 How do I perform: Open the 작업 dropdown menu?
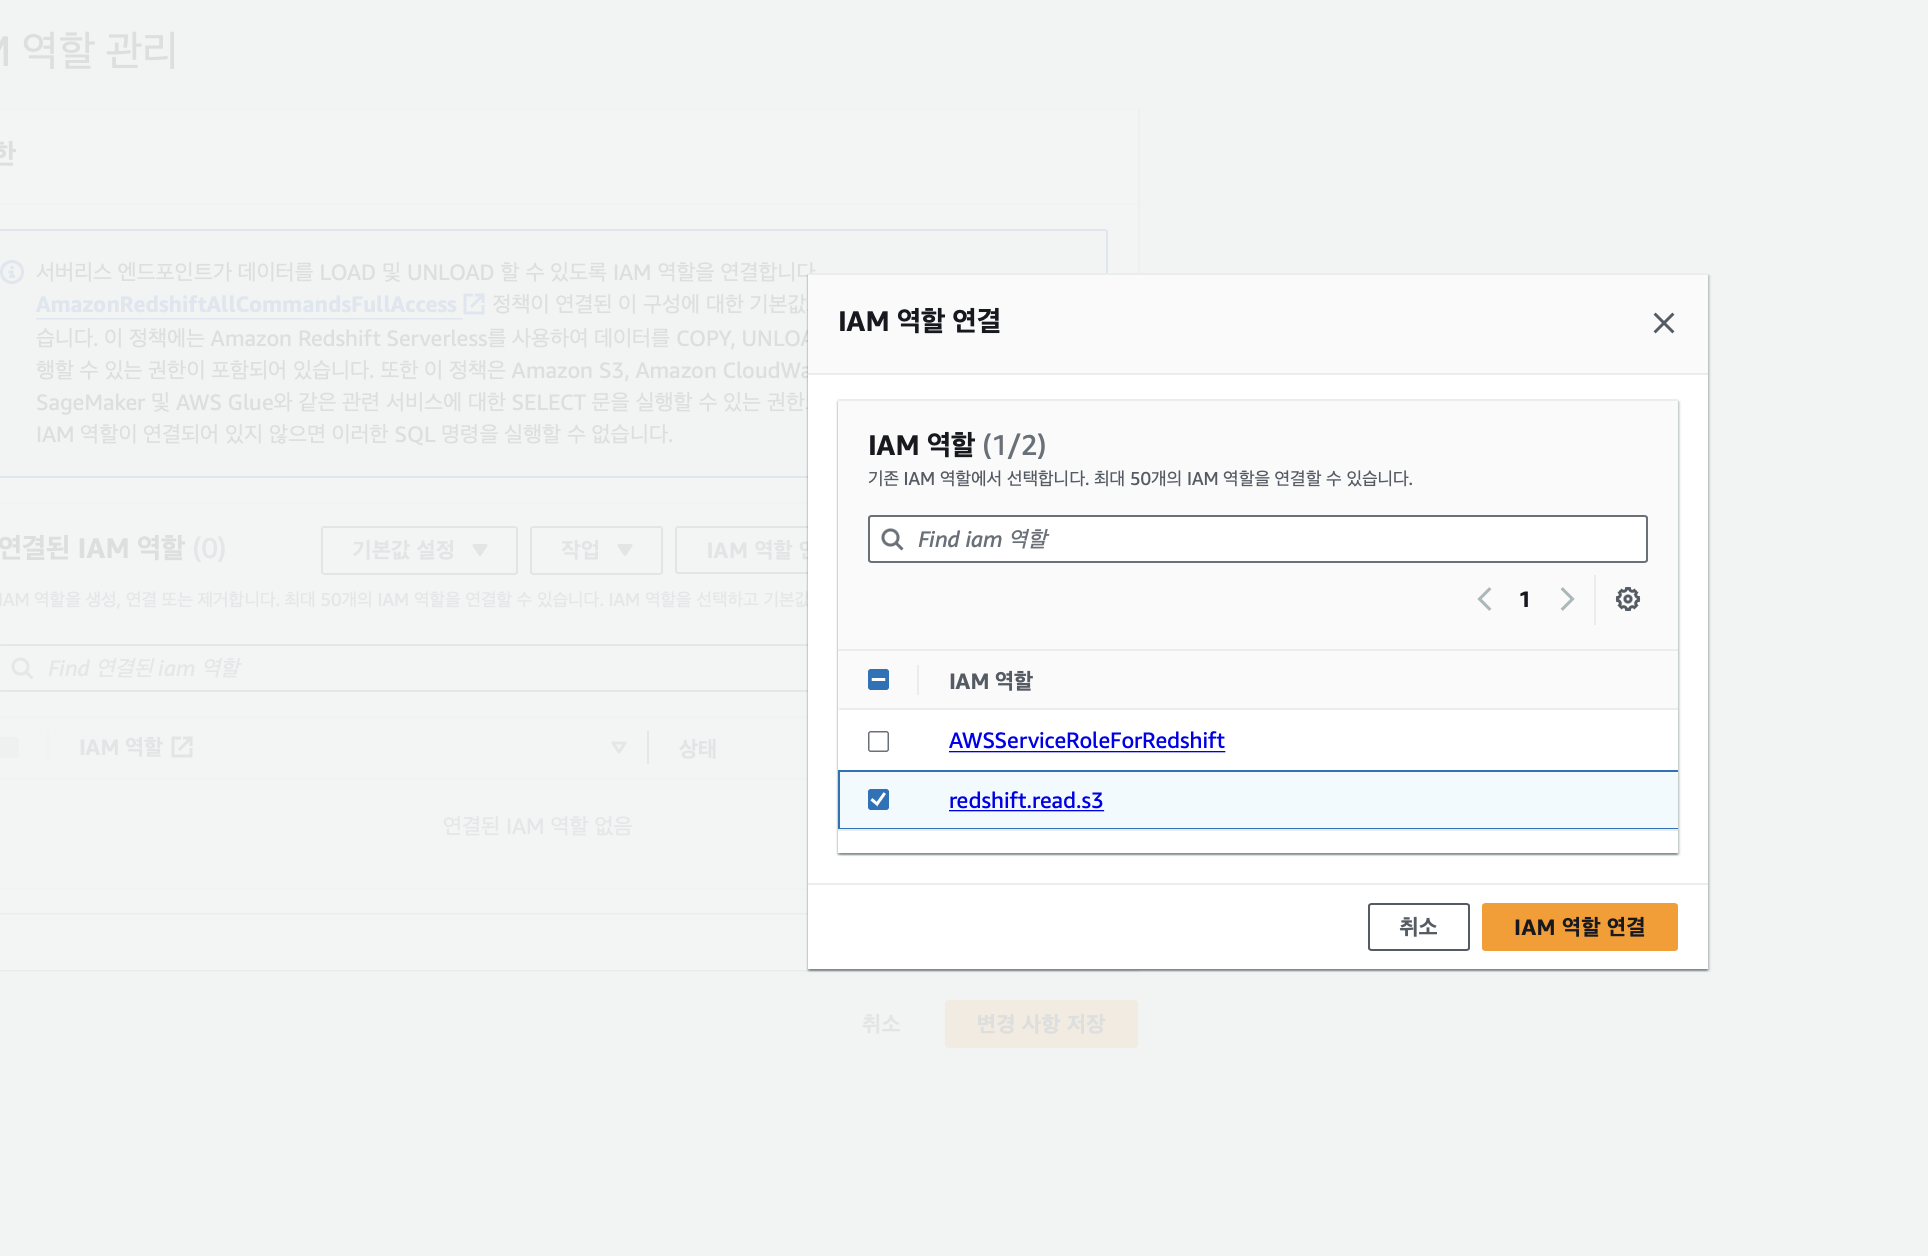click(x=596, y=550)
